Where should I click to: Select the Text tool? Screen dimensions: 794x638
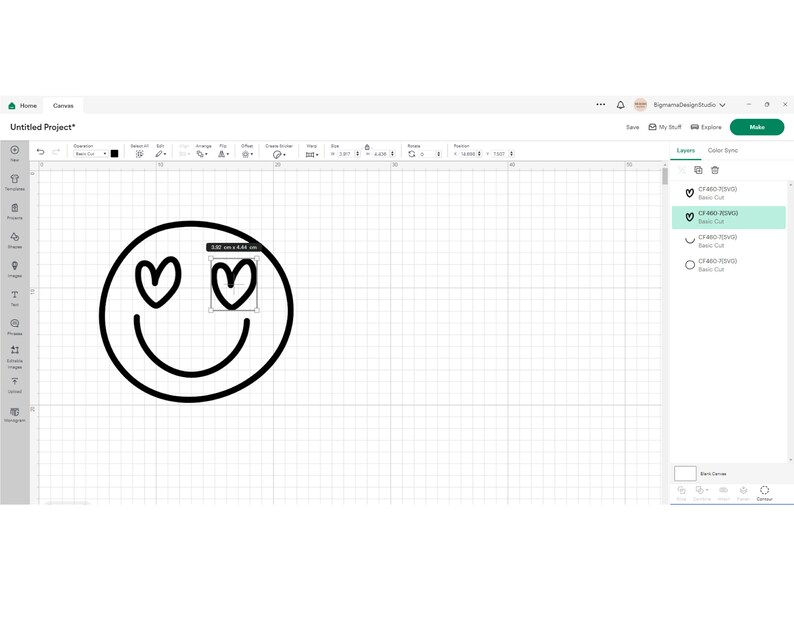click(x=15, y=298)
